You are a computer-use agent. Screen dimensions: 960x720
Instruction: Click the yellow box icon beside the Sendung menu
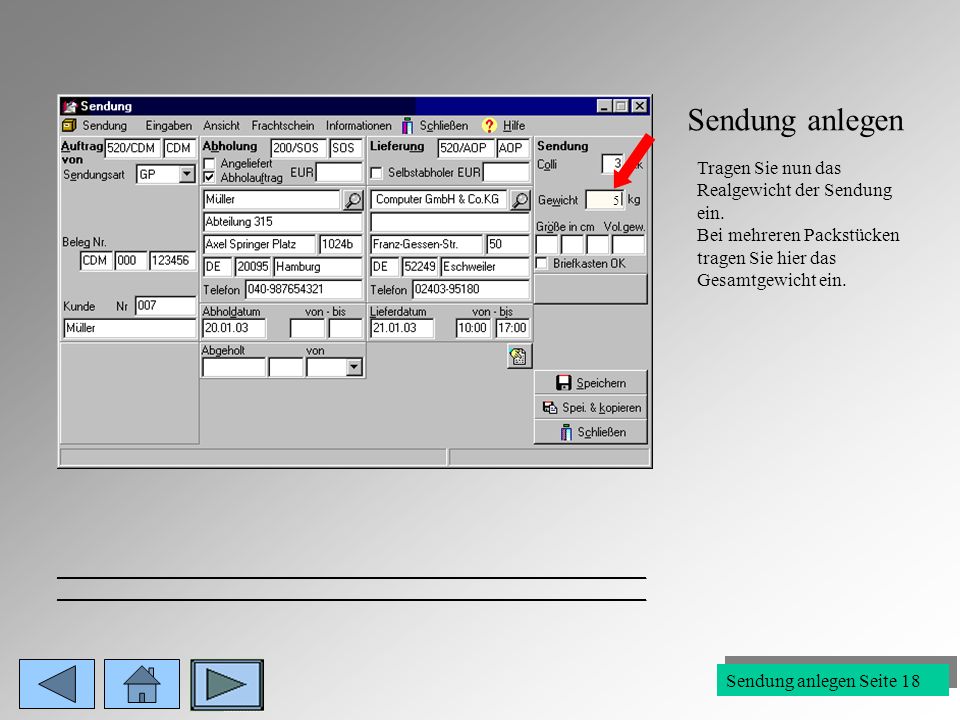click(69, 126)
